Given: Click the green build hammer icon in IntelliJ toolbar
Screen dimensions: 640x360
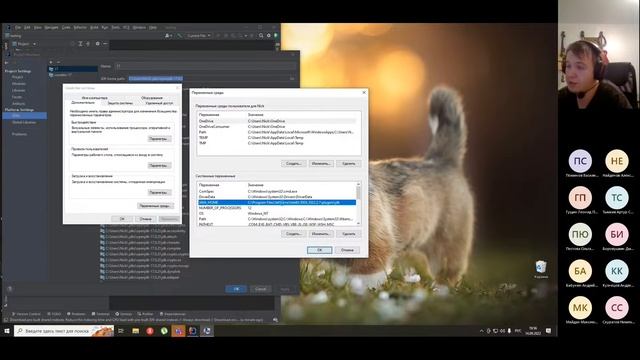Looking at the screenshot, I should pyautogui.click(x=179, y=36).
